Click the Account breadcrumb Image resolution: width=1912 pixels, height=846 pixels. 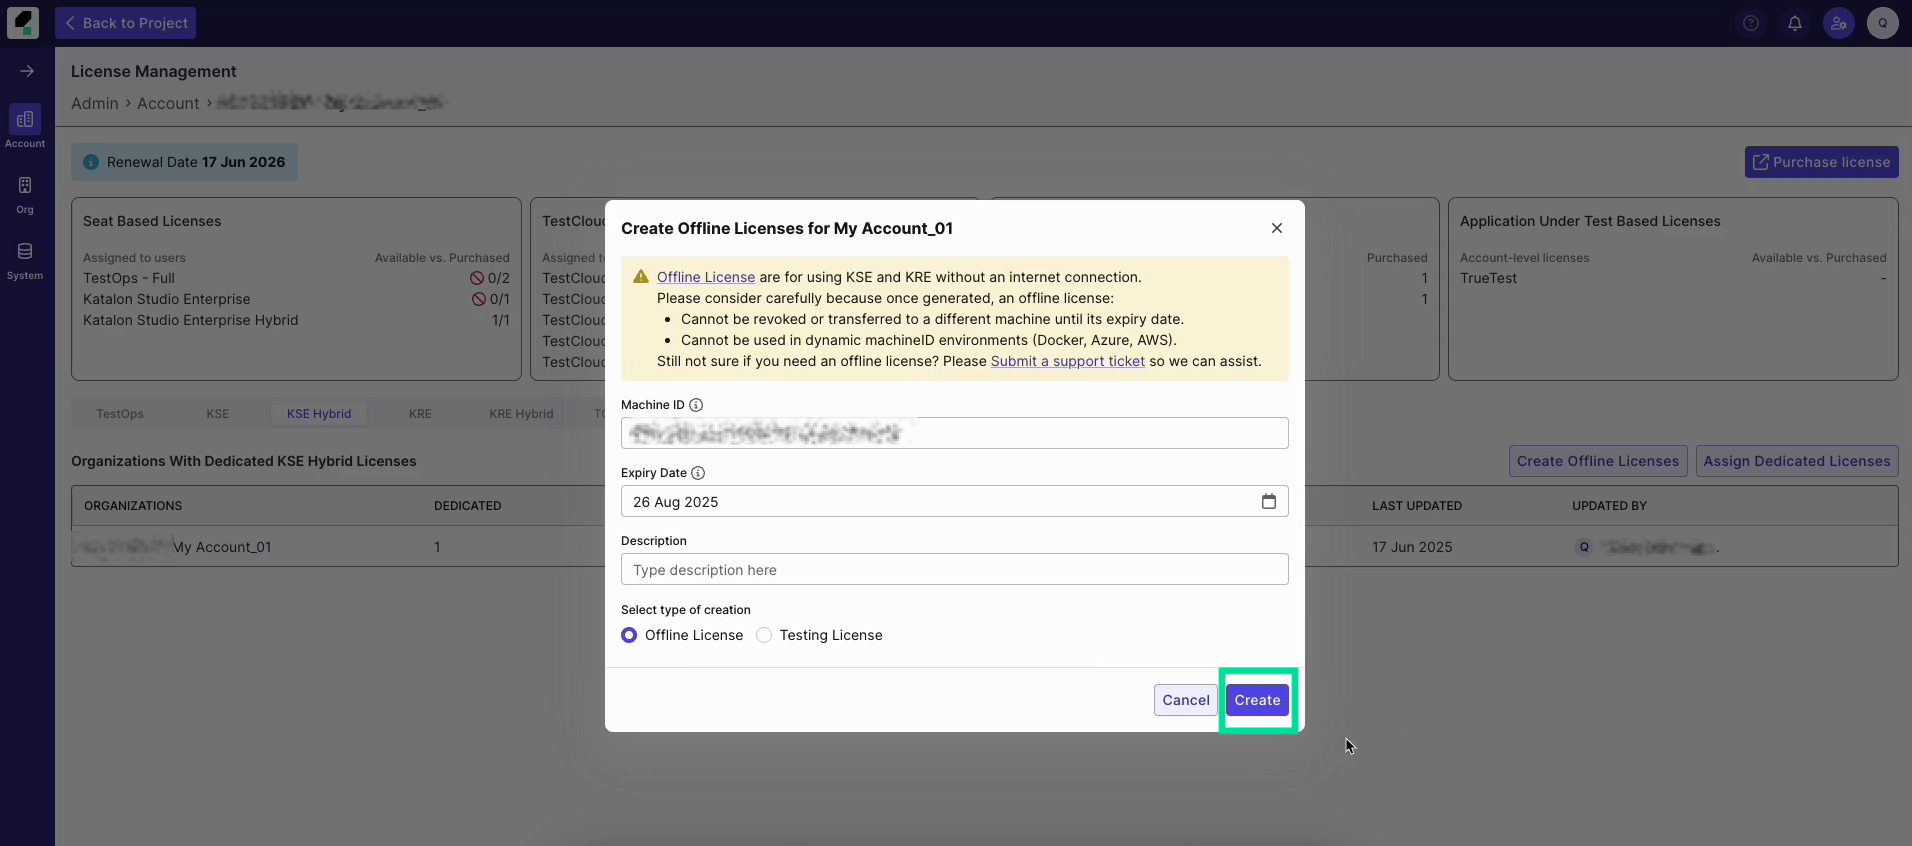(x=168, y=103)
